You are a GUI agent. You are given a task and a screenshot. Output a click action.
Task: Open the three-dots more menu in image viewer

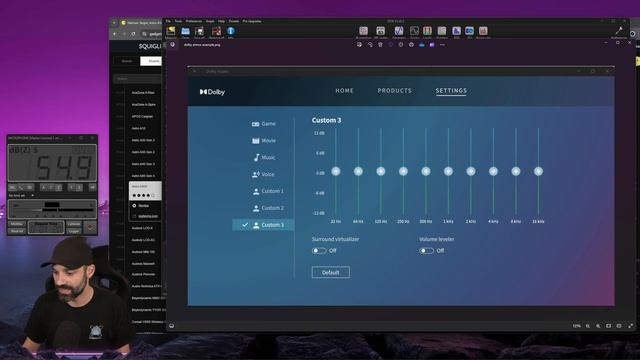point(442,45)
